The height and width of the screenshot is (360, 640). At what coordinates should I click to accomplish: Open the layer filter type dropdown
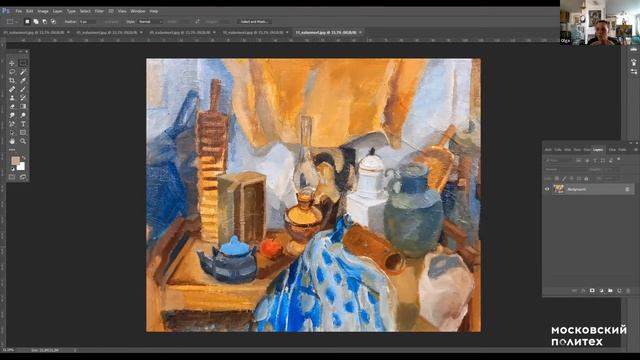(x=558, y=160)
